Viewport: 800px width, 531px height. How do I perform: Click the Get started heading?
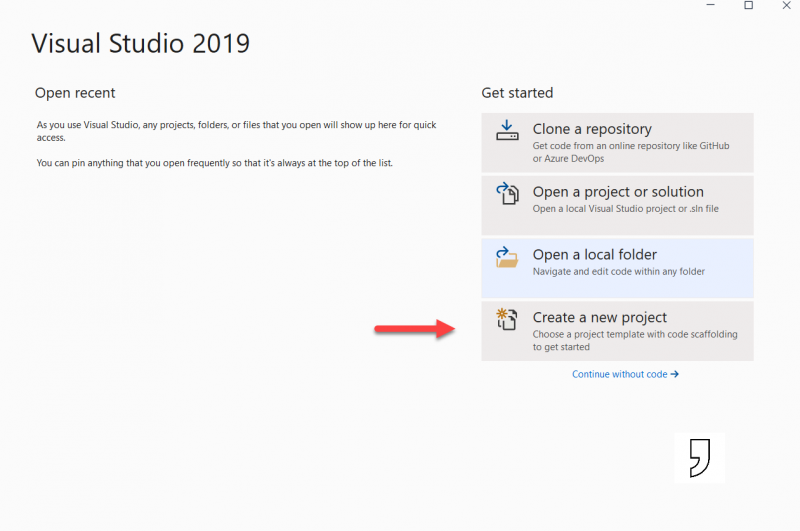point(517,93)
